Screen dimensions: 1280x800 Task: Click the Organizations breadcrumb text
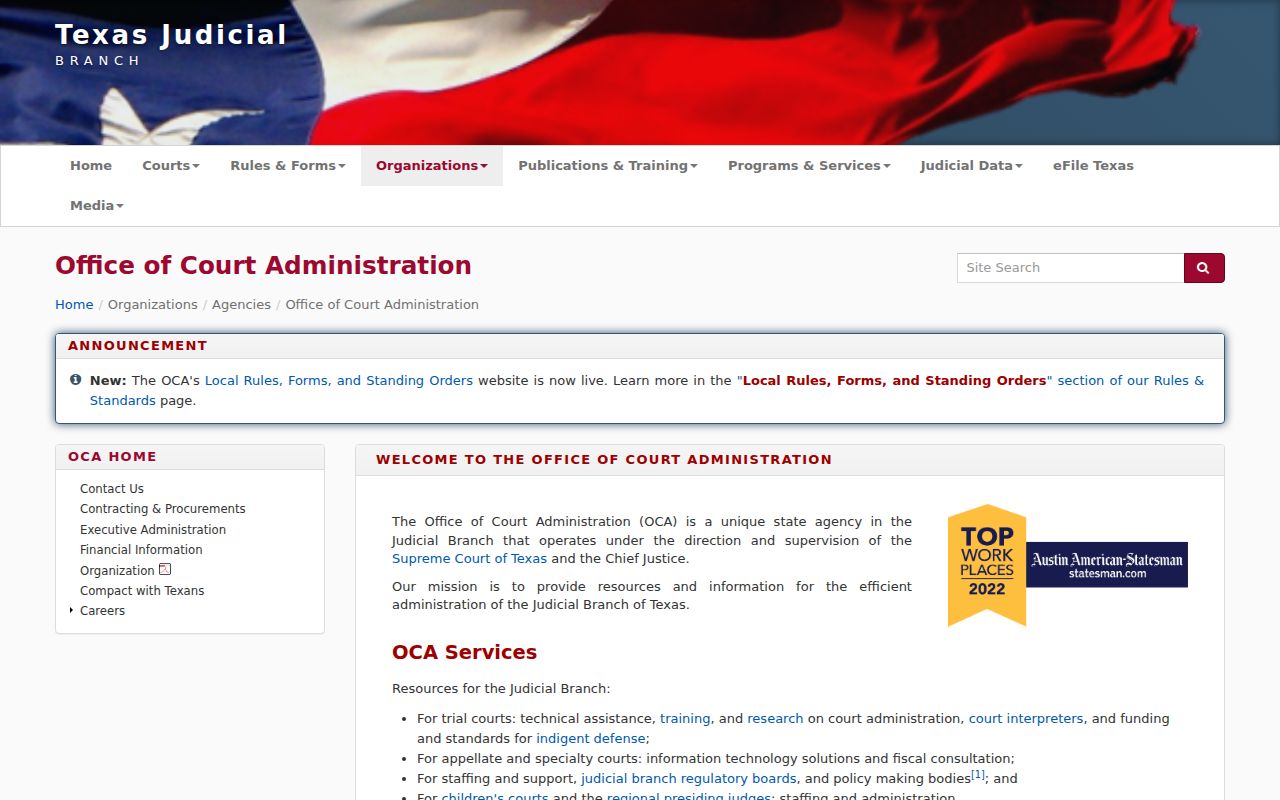tap(153, 305)
